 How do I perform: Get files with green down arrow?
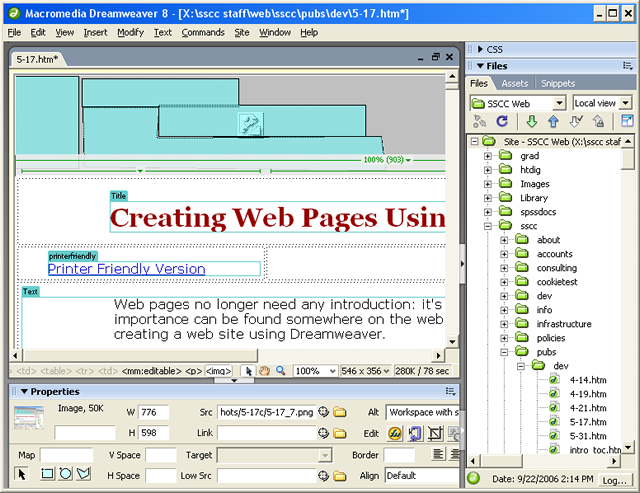point(531,121)
